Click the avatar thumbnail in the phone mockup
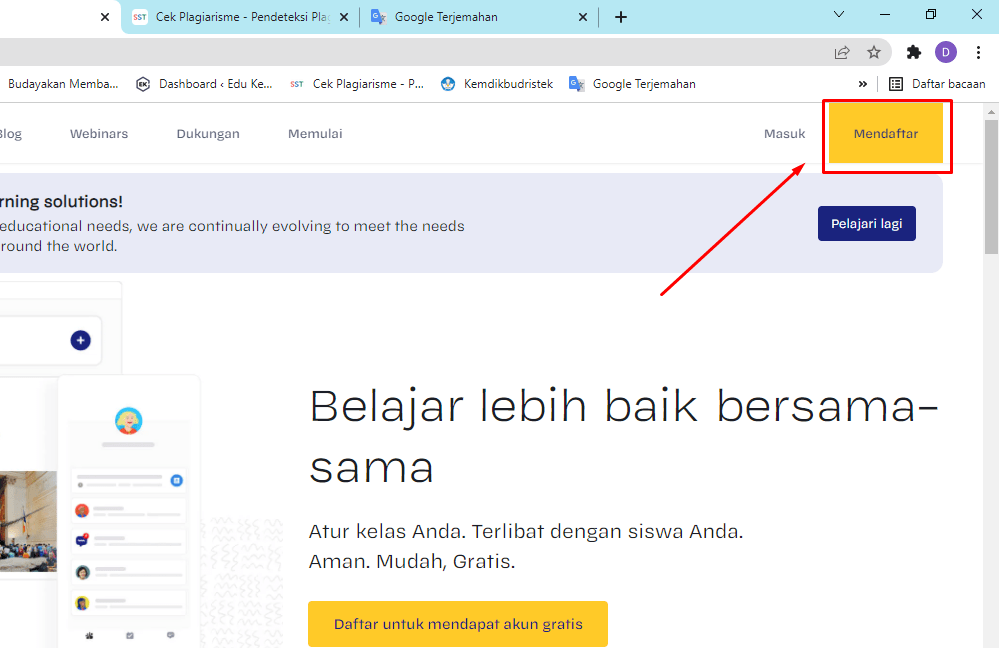Image resolution: width=999 pixels, height=648 pixels. click(128, 421)
